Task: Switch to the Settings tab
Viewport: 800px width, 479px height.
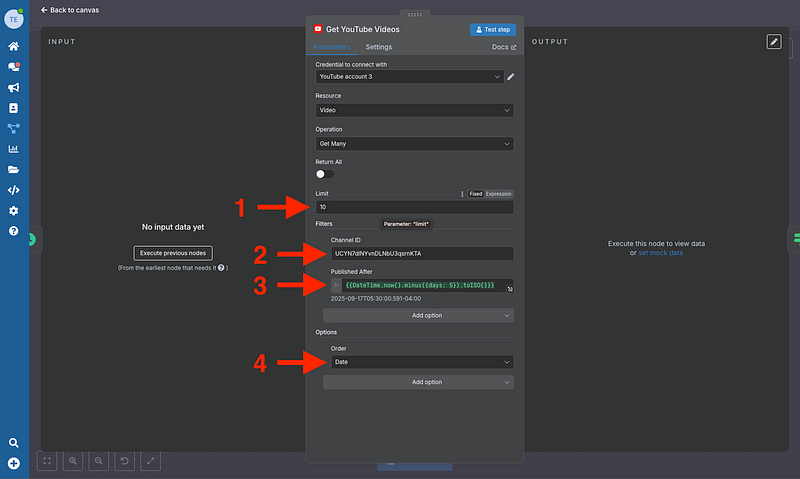Action: tap(379, 47)
